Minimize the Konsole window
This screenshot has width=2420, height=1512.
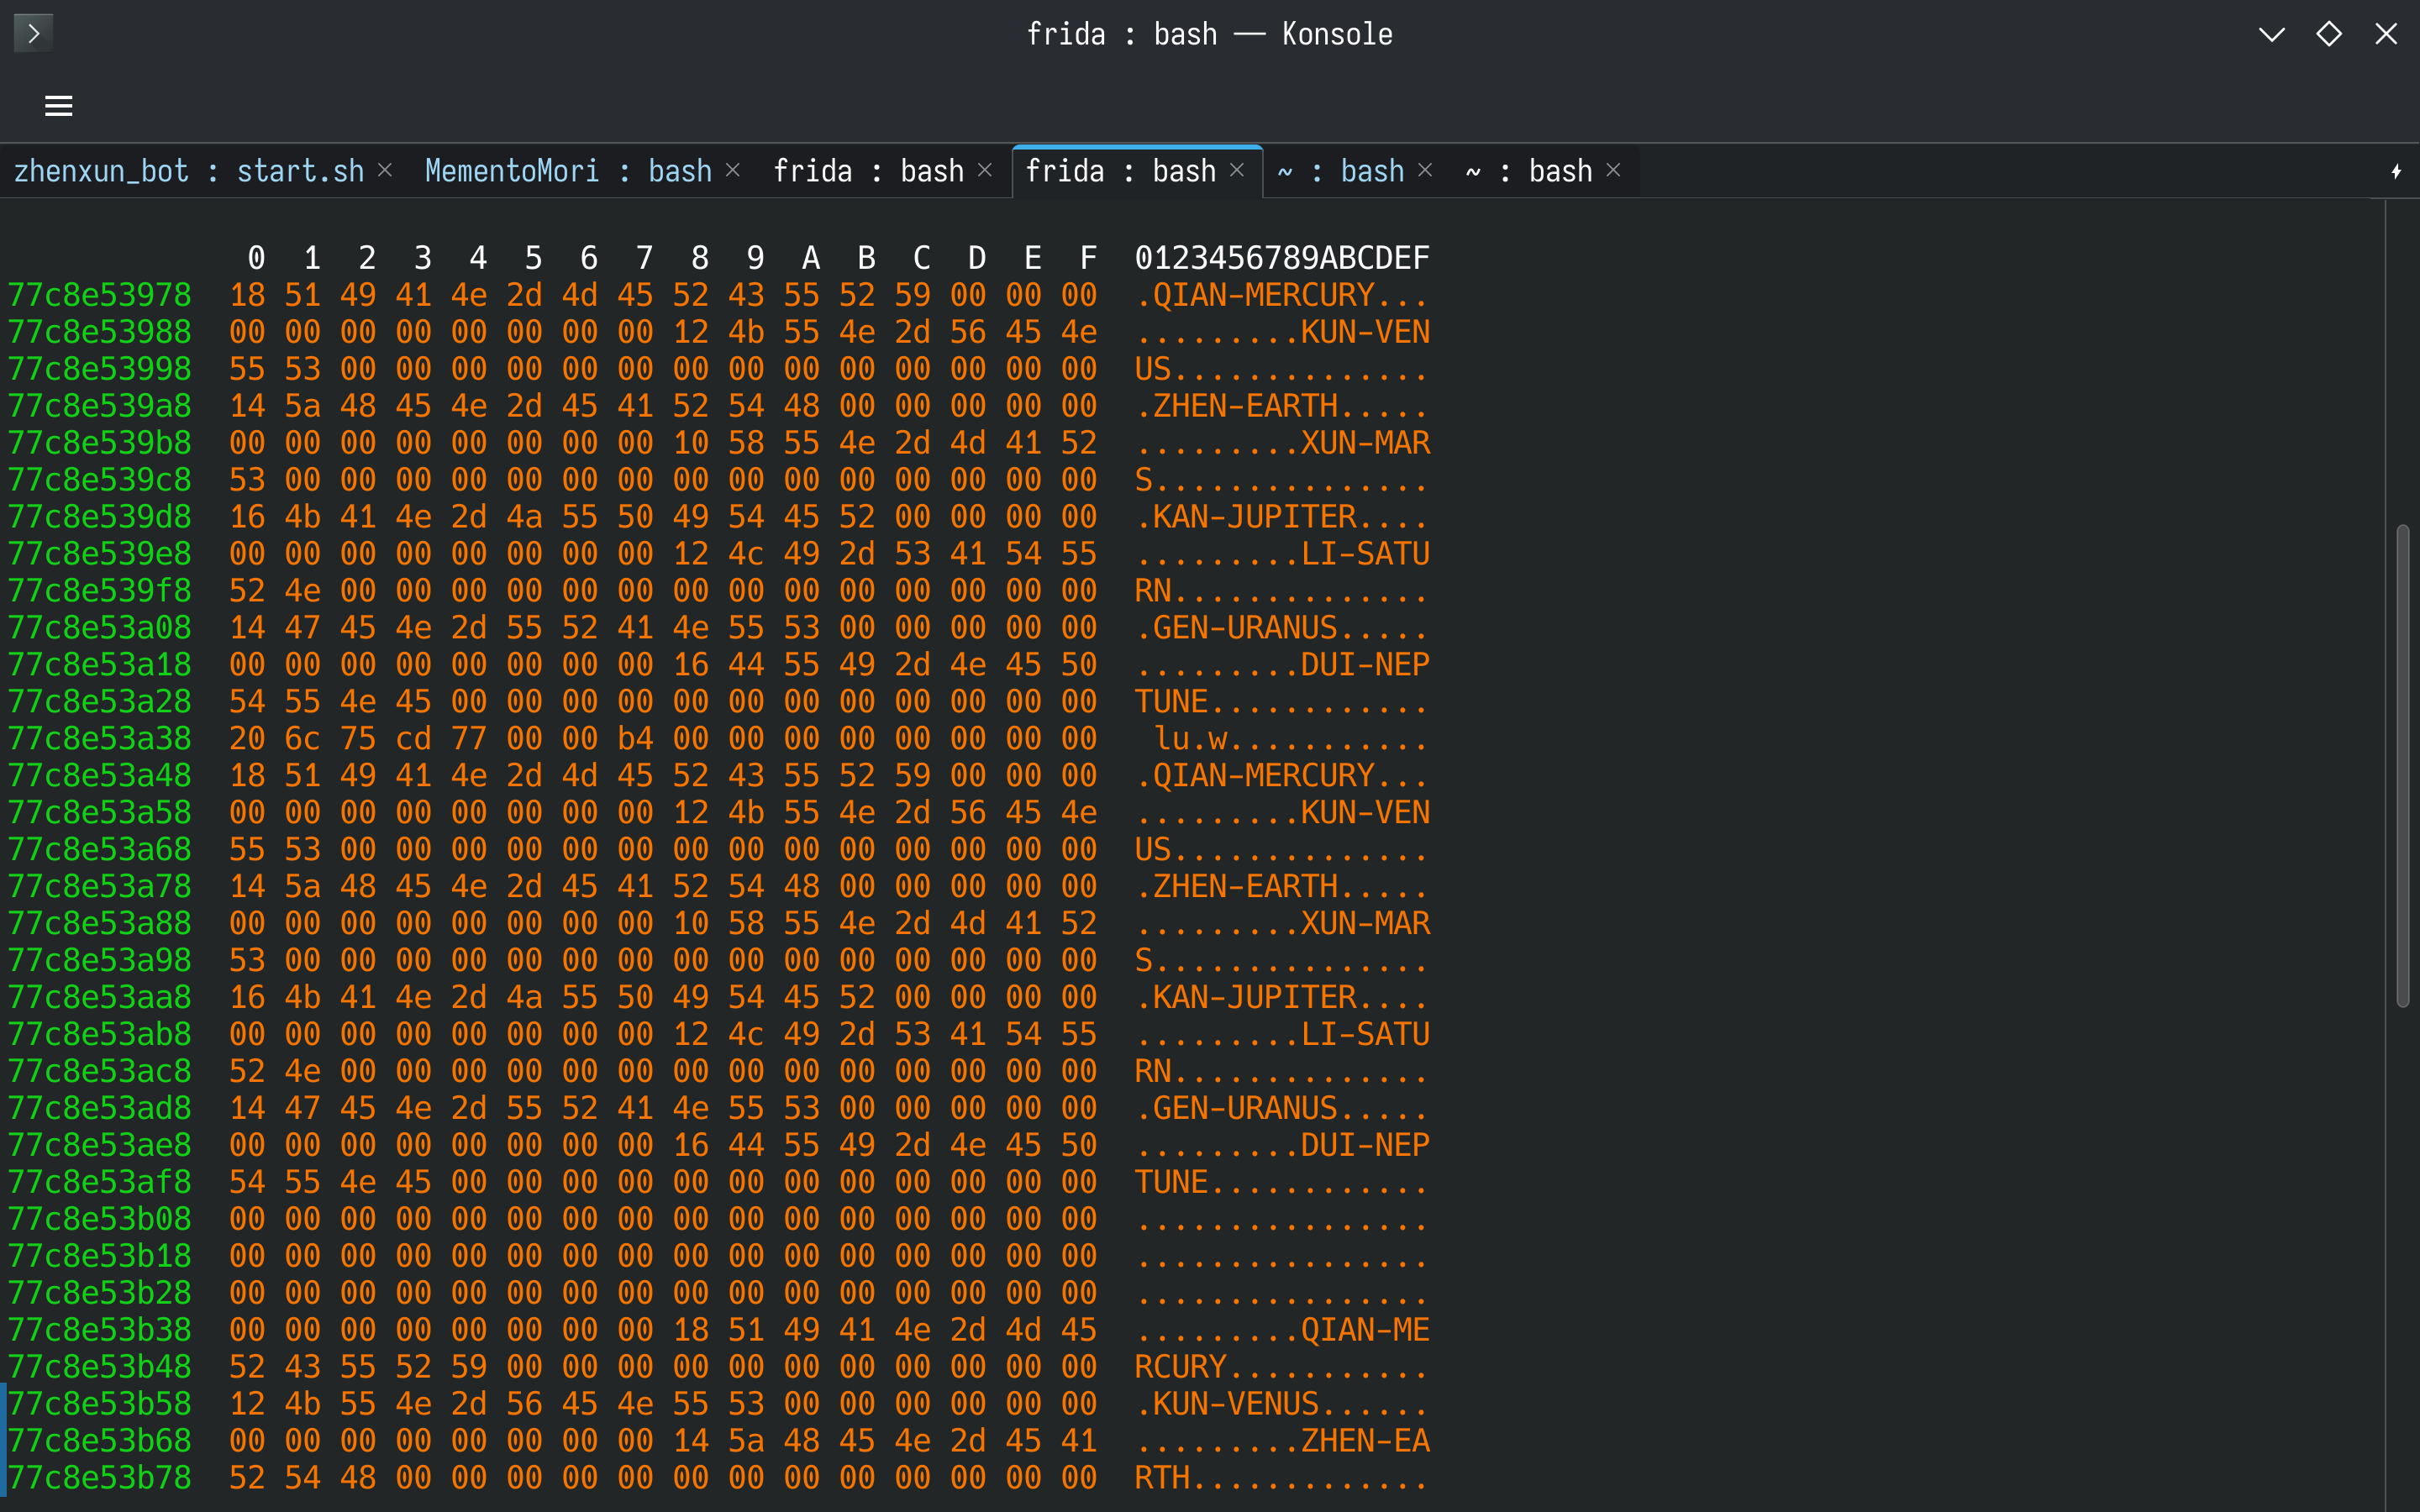tap(2271, 34)
